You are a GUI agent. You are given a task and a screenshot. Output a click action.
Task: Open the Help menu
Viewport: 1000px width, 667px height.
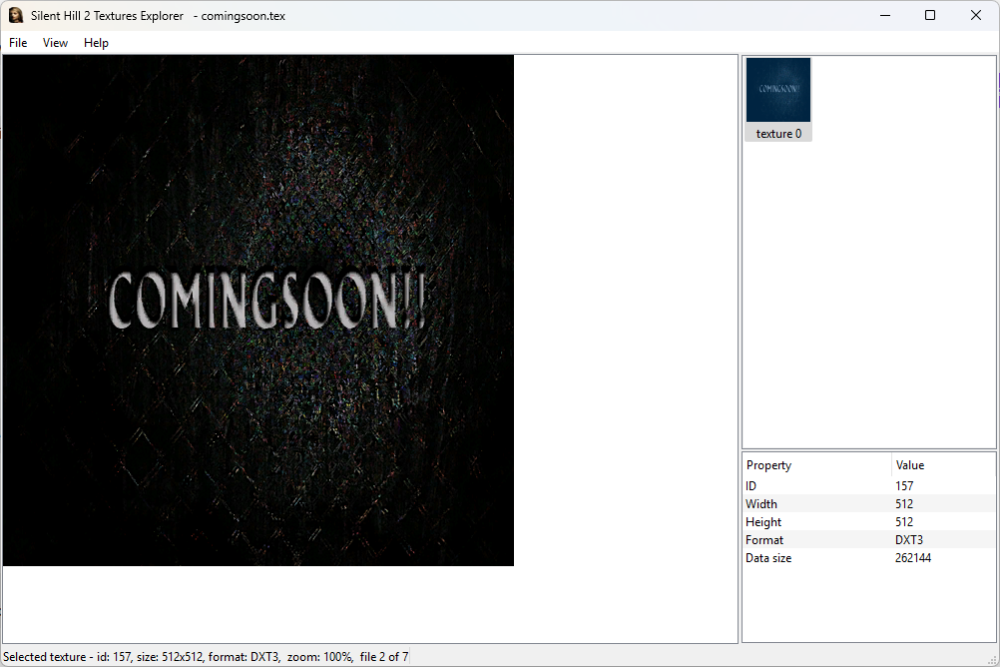(96, 43)
